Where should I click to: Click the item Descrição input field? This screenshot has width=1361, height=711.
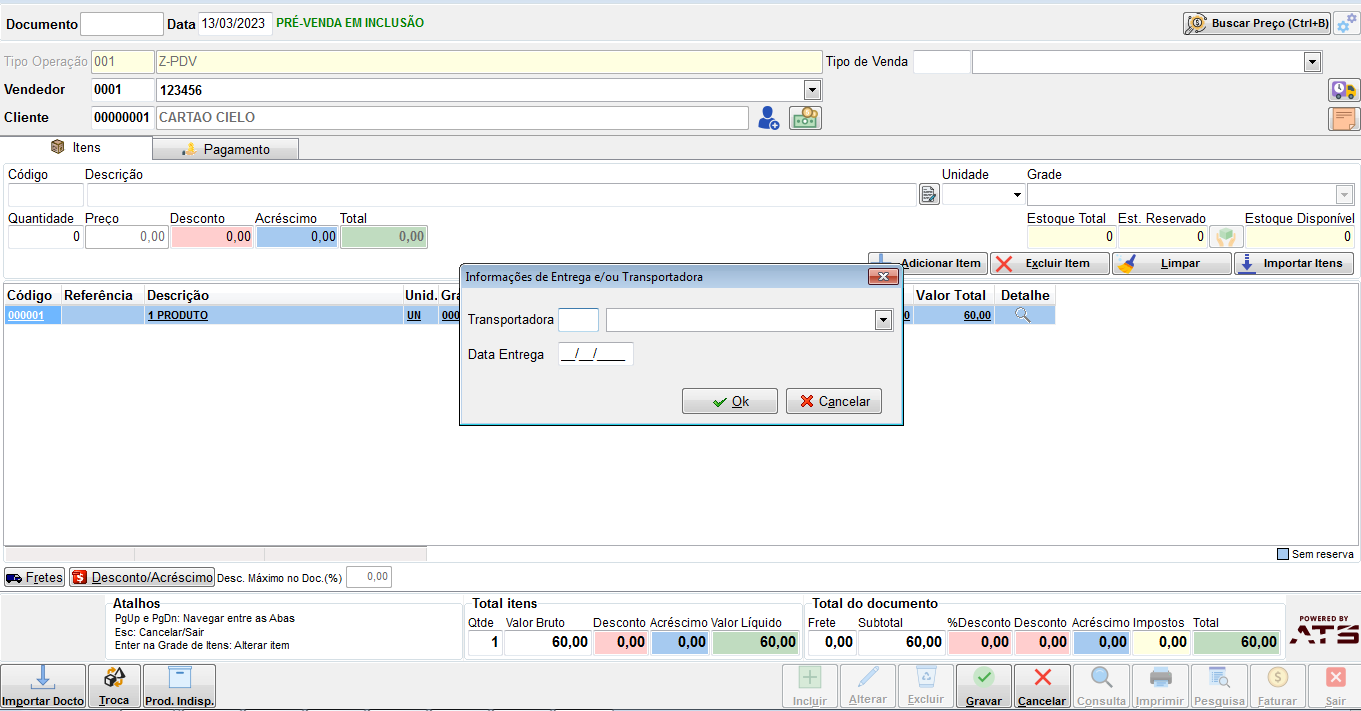tap(501, 195)
